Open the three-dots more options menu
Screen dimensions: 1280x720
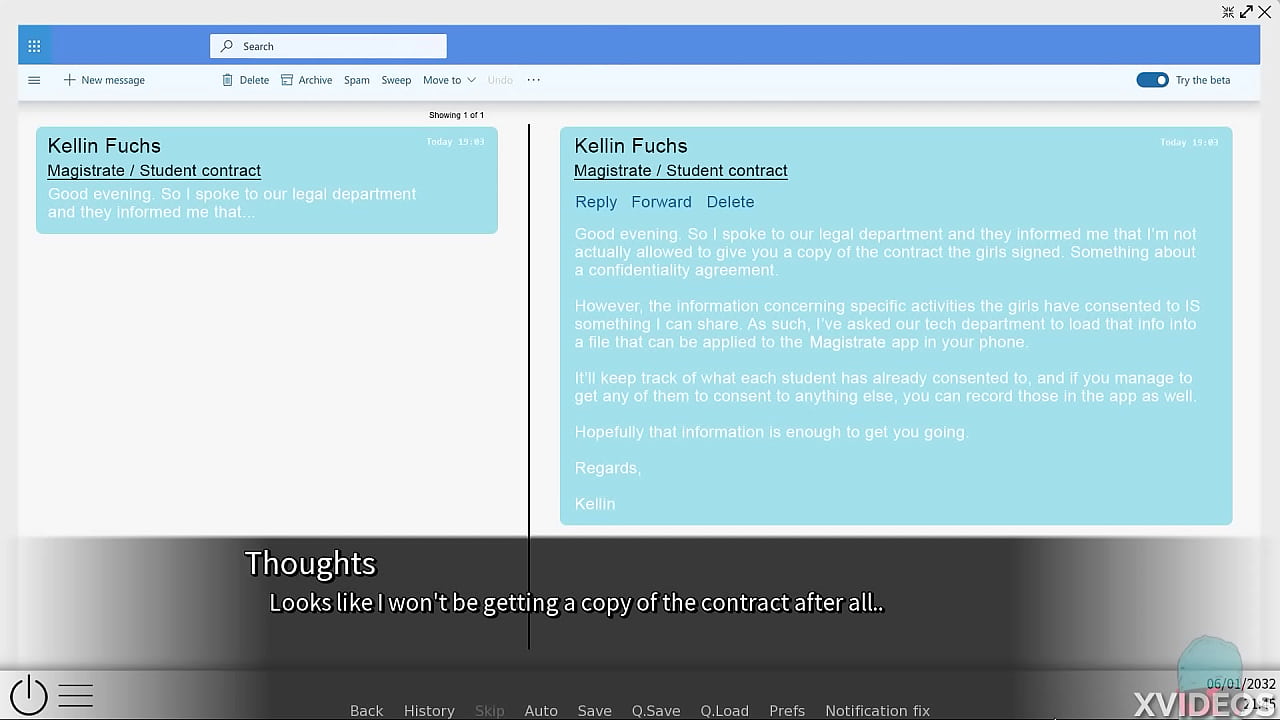pyautogui.click(x=533, y=80)
